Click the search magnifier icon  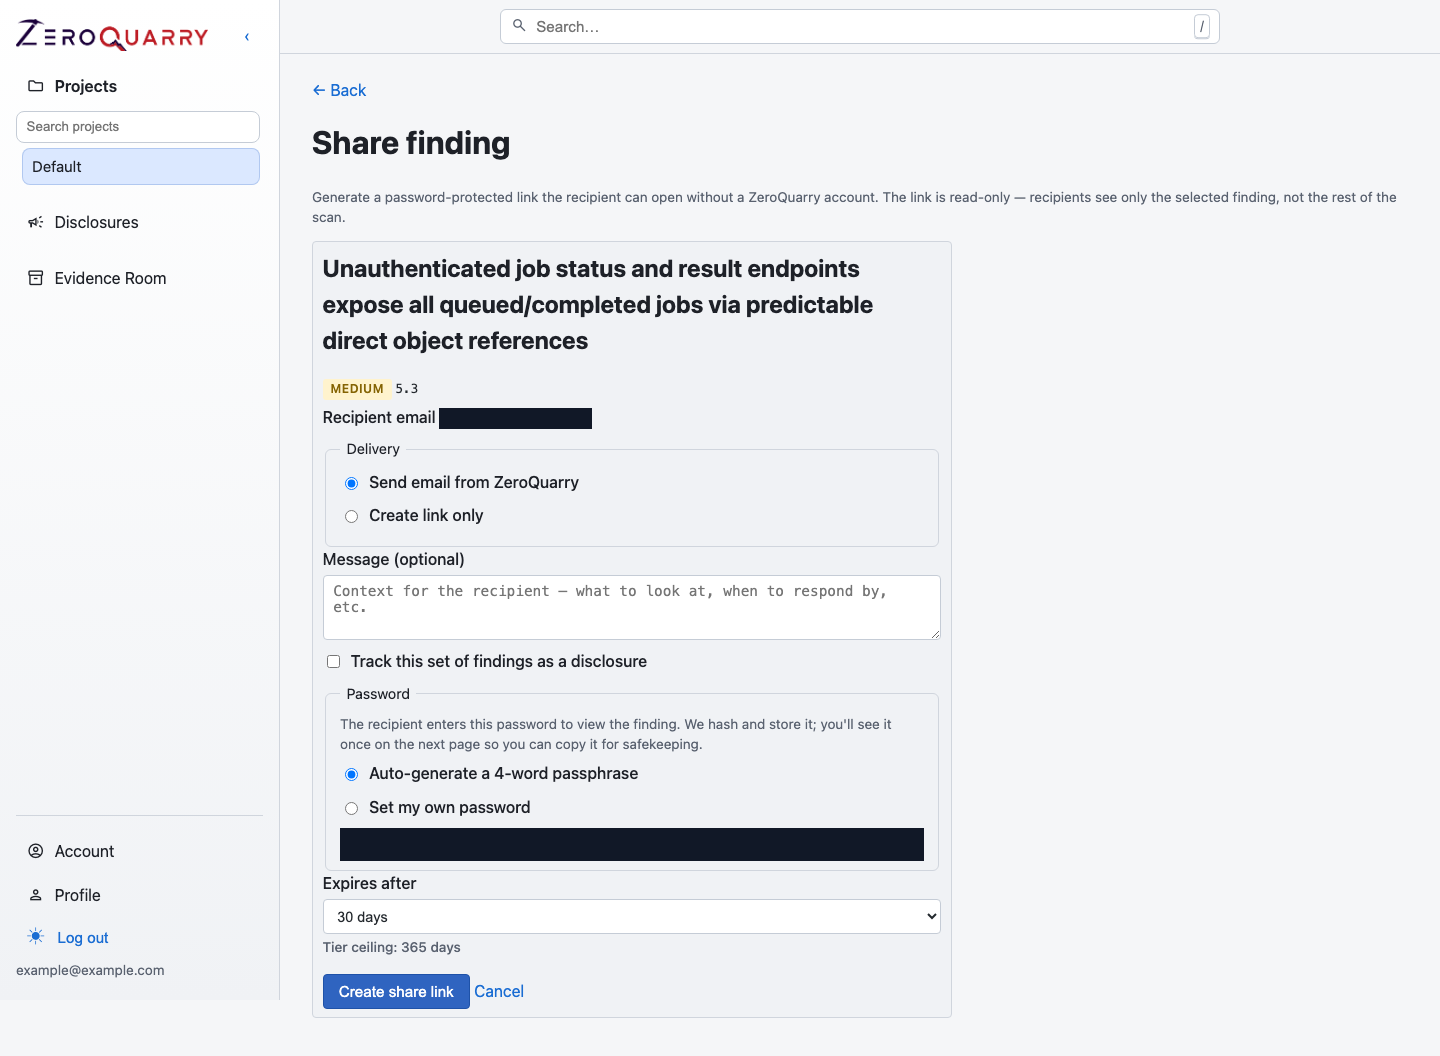519,26
